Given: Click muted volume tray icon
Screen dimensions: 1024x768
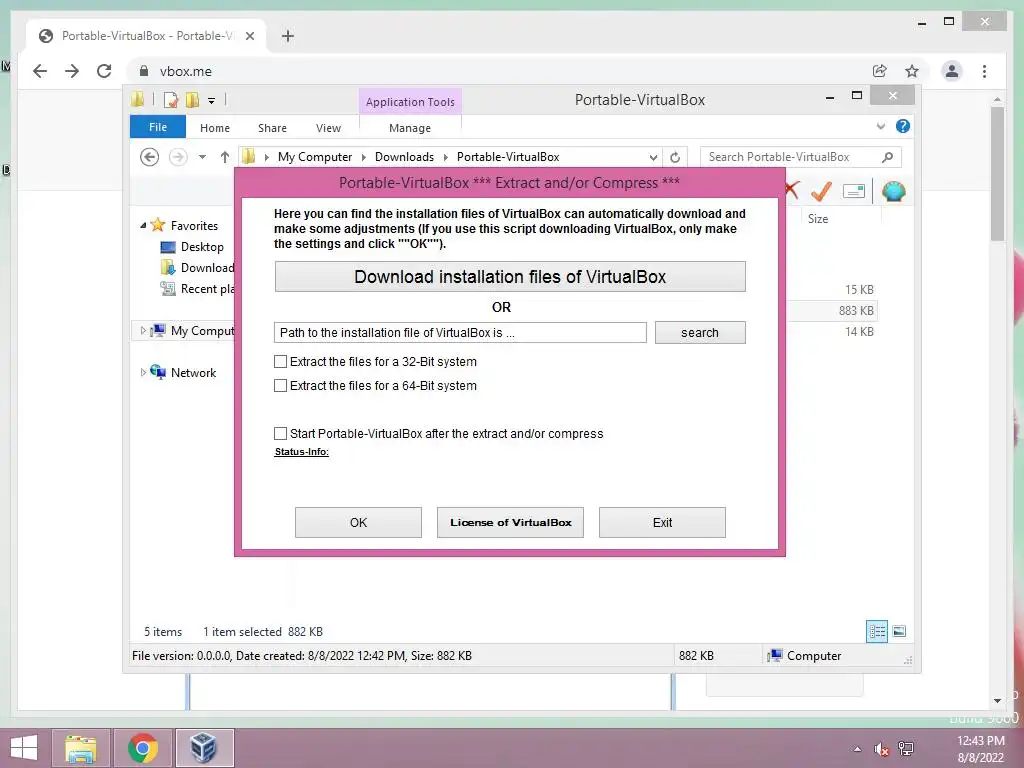Looking at the screenshot, I should point(882,749).
